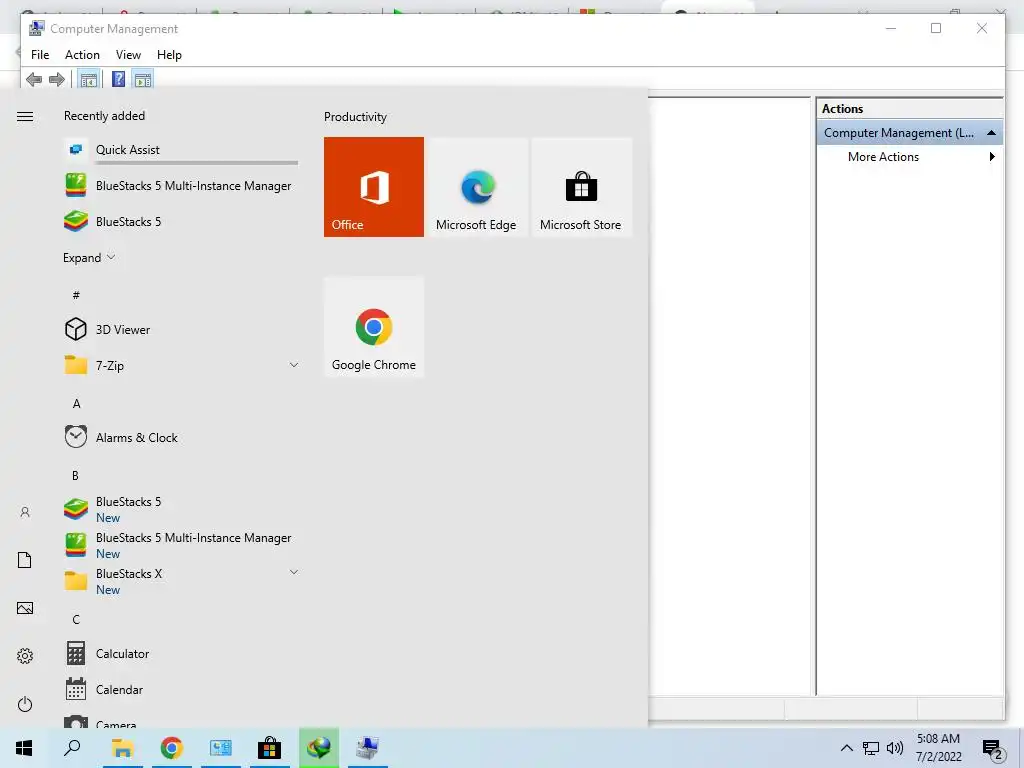Open the Action menu
1024x768 pixels.
[x=82, y=55]
